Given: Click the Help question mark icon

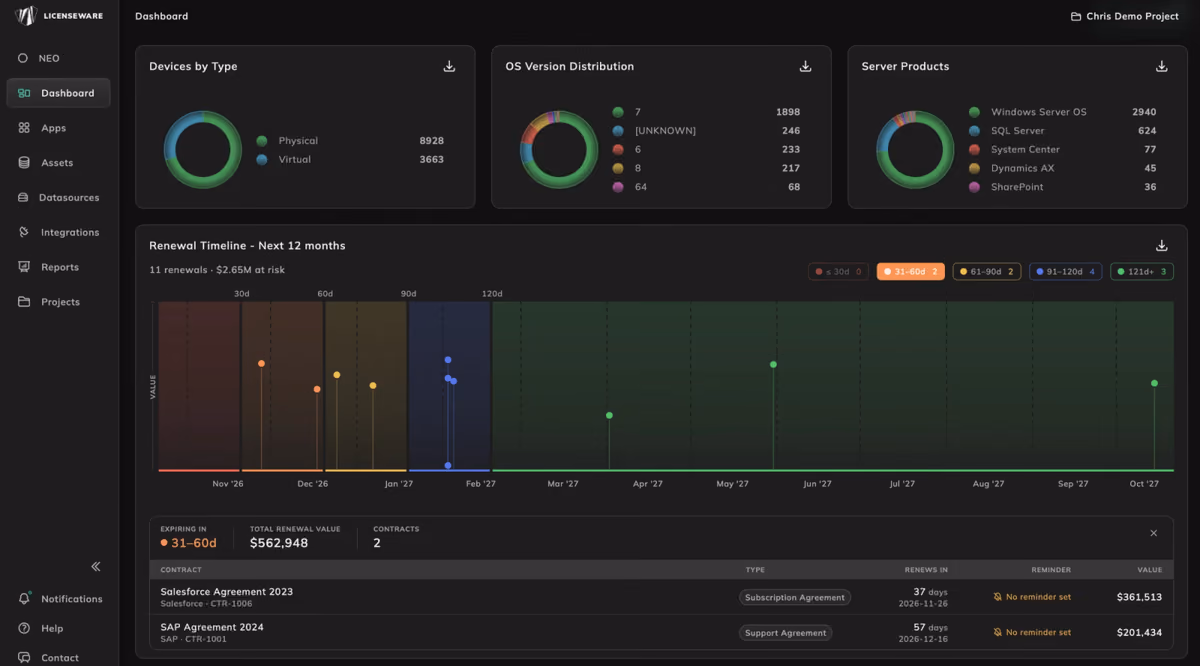Looking at the screenshot, I should click(x=23, y=628).
